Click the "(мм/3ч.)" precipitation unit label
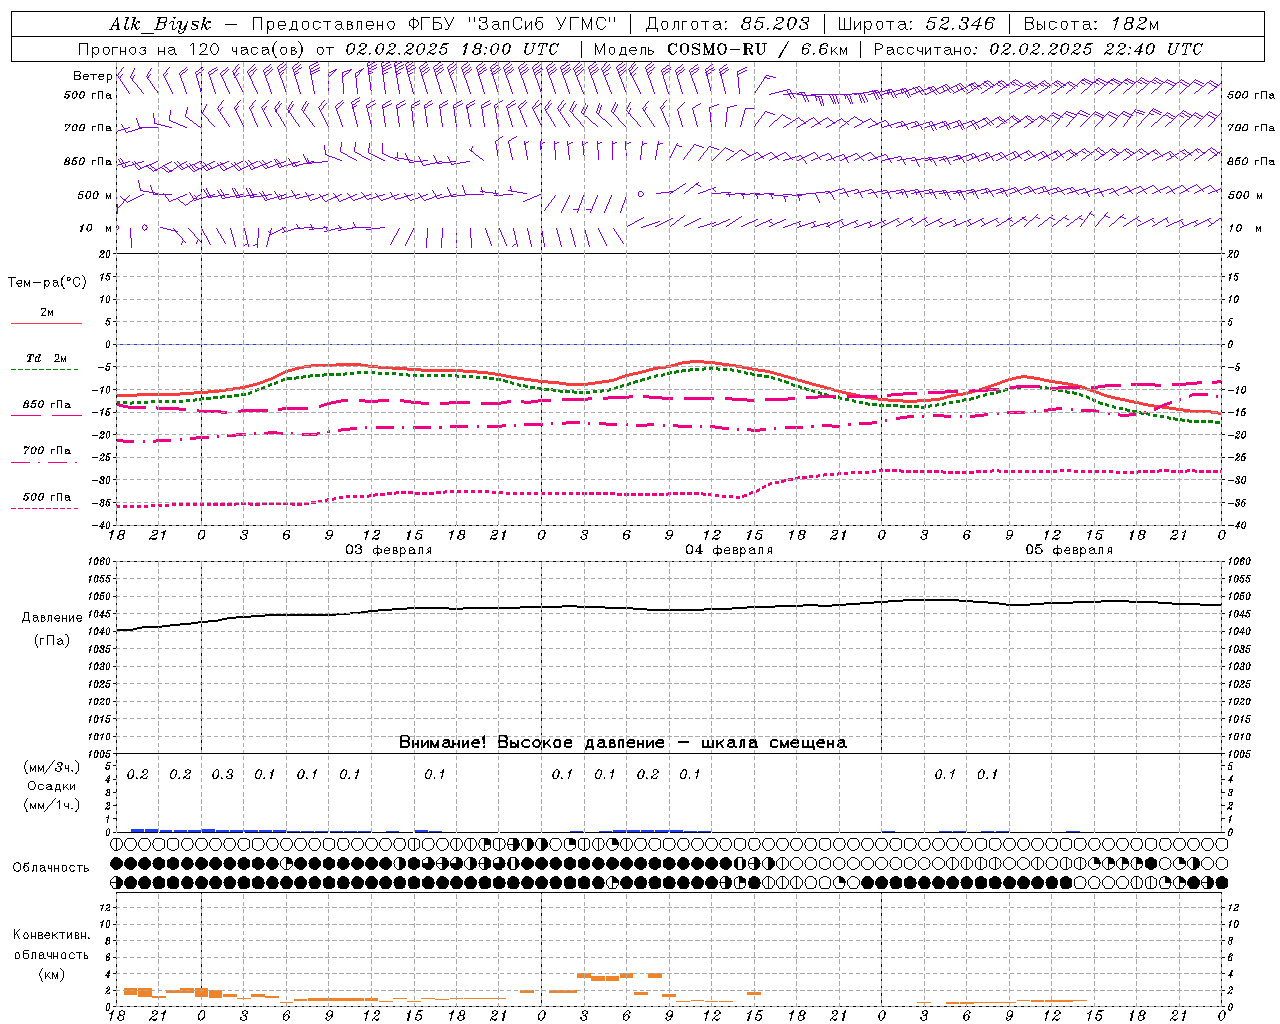The width and height of the screenshot is (1280, 1024). pos(51,767)
